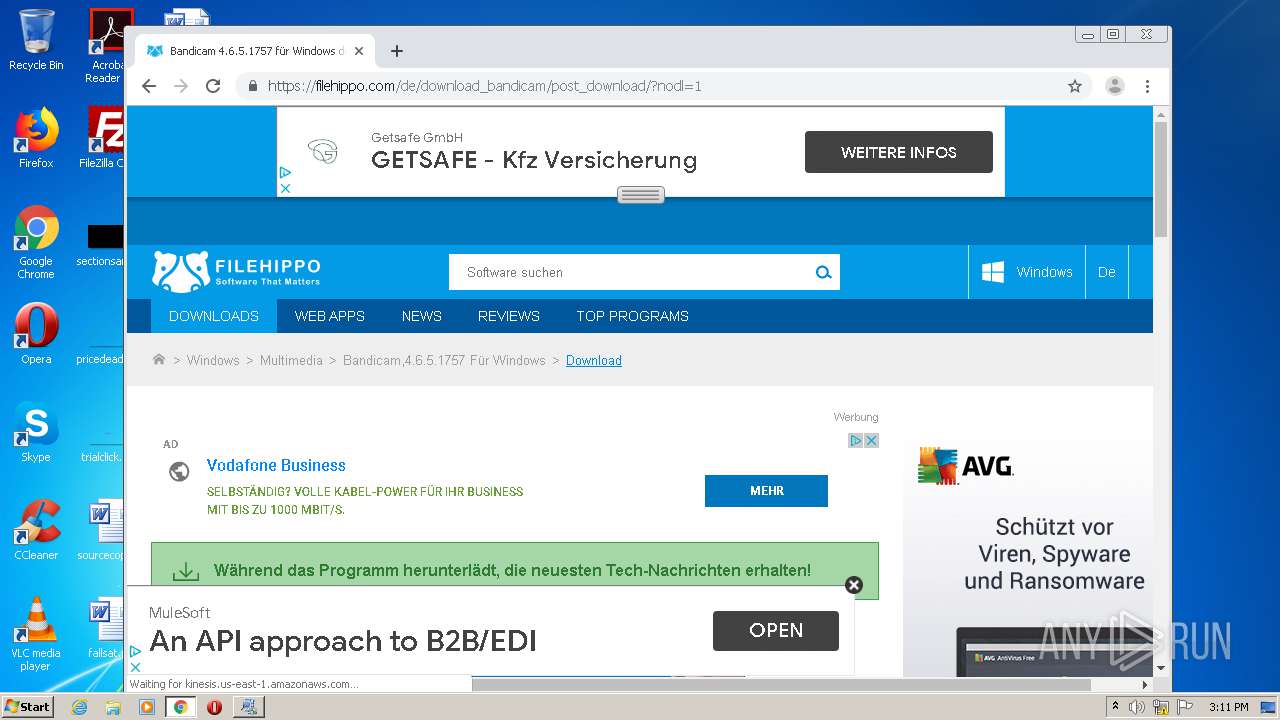Open VLC media player desktop shortcut

[x=36, y=634]
